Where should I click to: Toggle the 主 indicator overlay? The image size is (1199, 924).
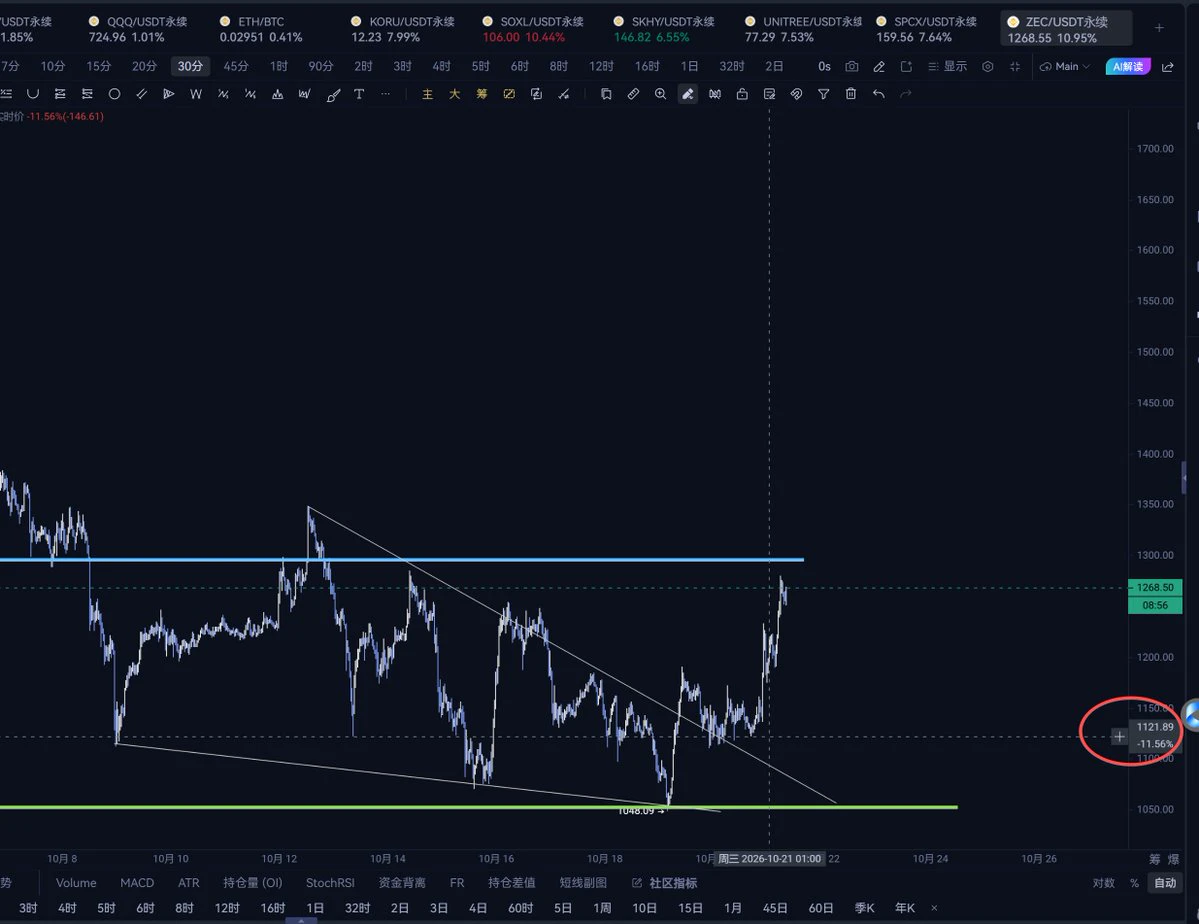pos(427,94)
